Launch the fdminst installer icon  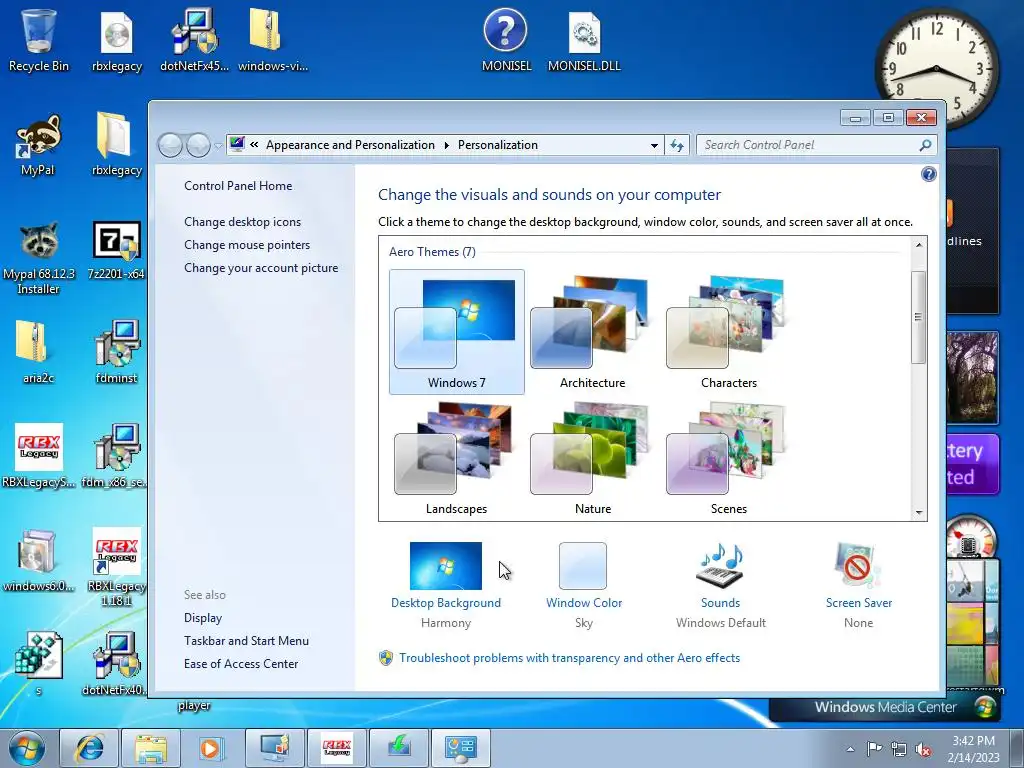(x=117, y=353)
